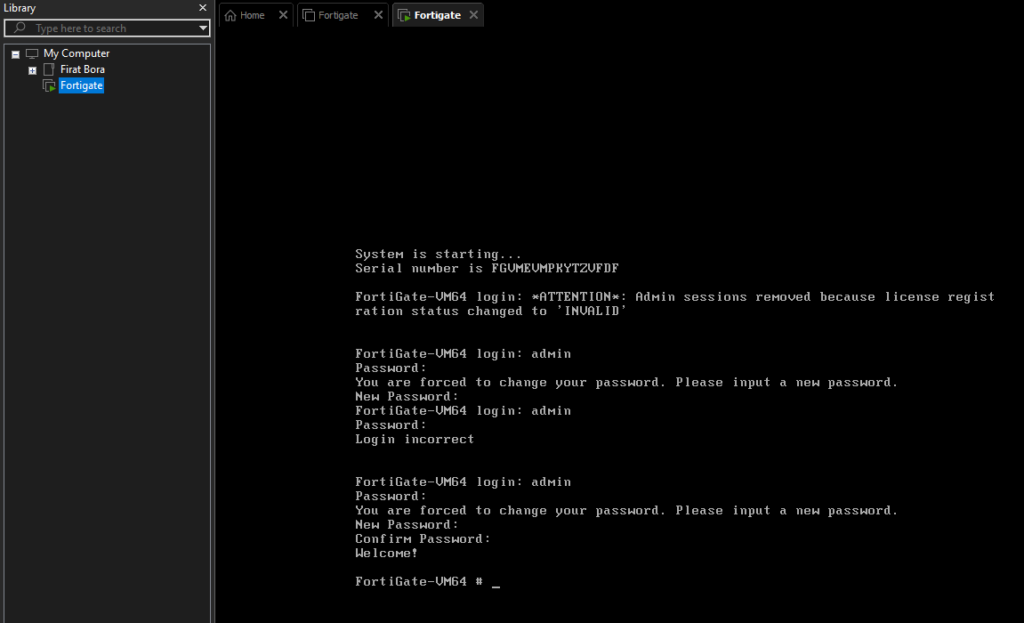1024x623 pixels.
Task: Click the search magnifier icon in Library
Action: (x=20, y=27)
